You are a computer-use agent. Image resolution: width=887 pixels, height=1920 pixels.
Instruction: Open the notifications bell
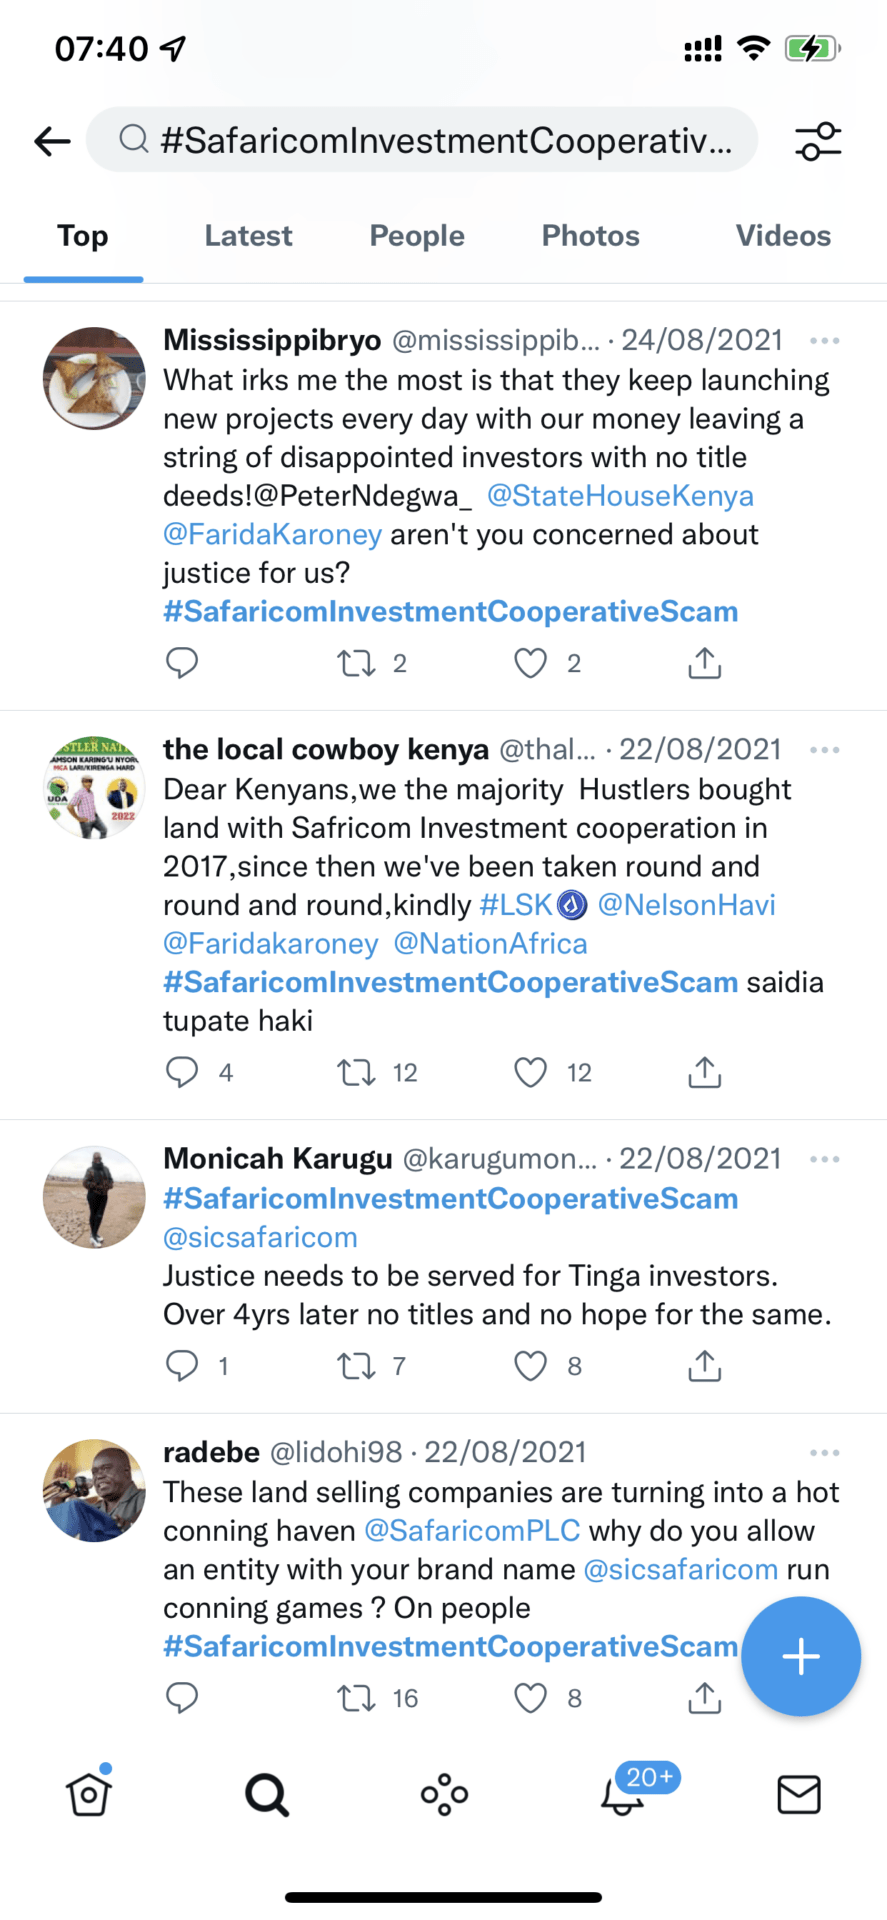point(623,1795)
